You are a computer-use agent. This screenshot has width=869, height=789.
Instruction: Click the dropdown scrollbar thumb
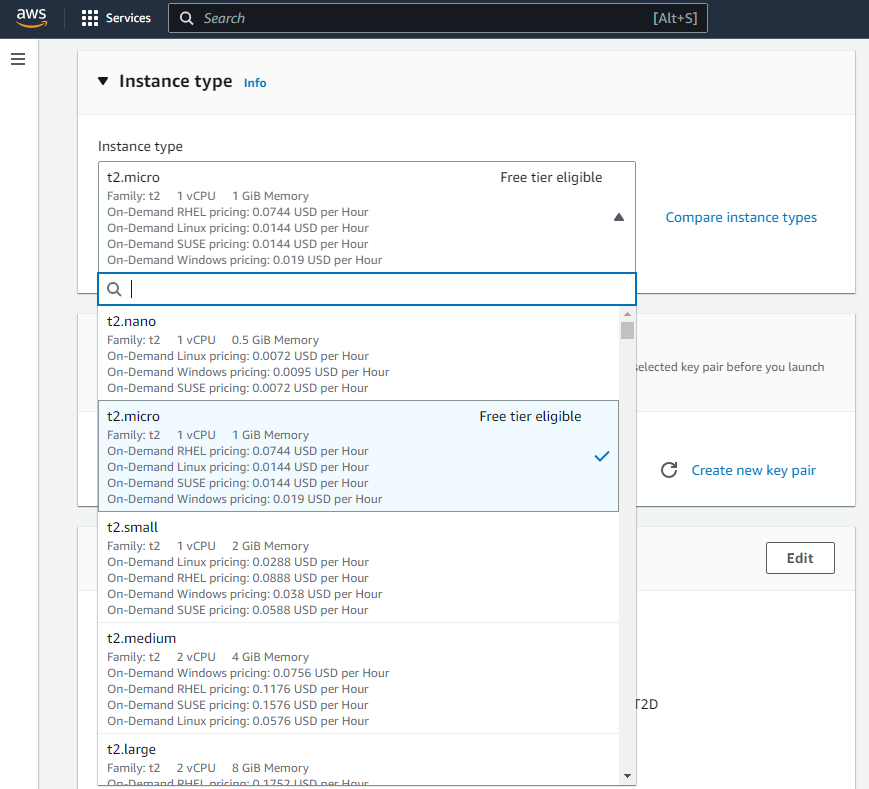click(x=627, y=330)
